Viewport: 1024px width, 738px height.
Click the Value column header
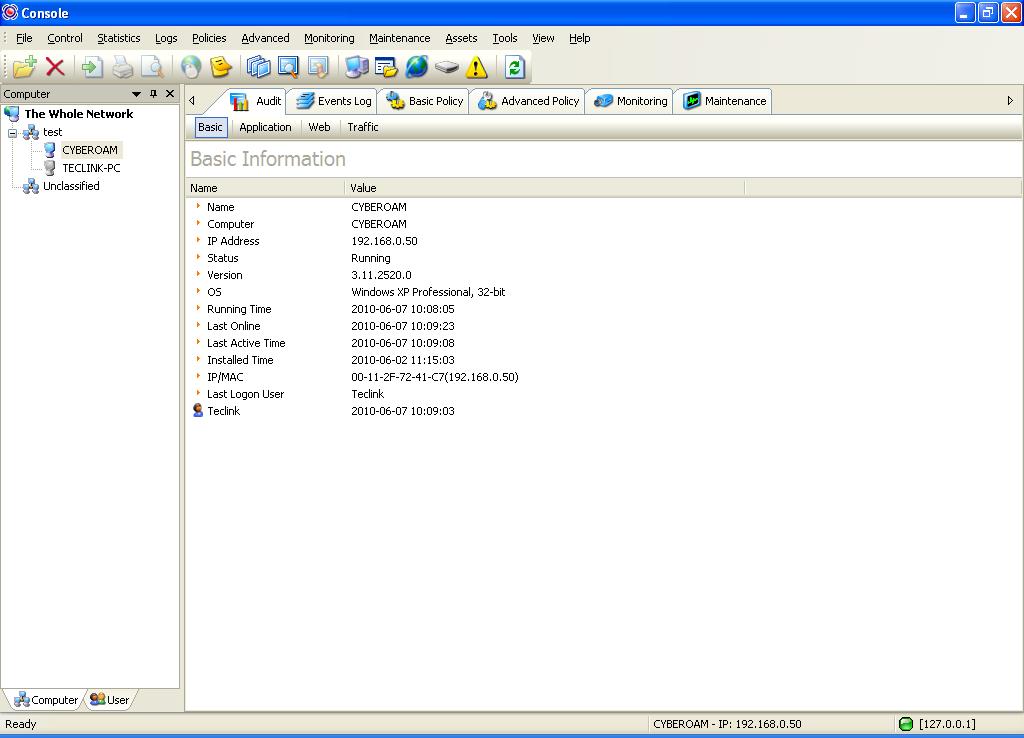(544, 188)
